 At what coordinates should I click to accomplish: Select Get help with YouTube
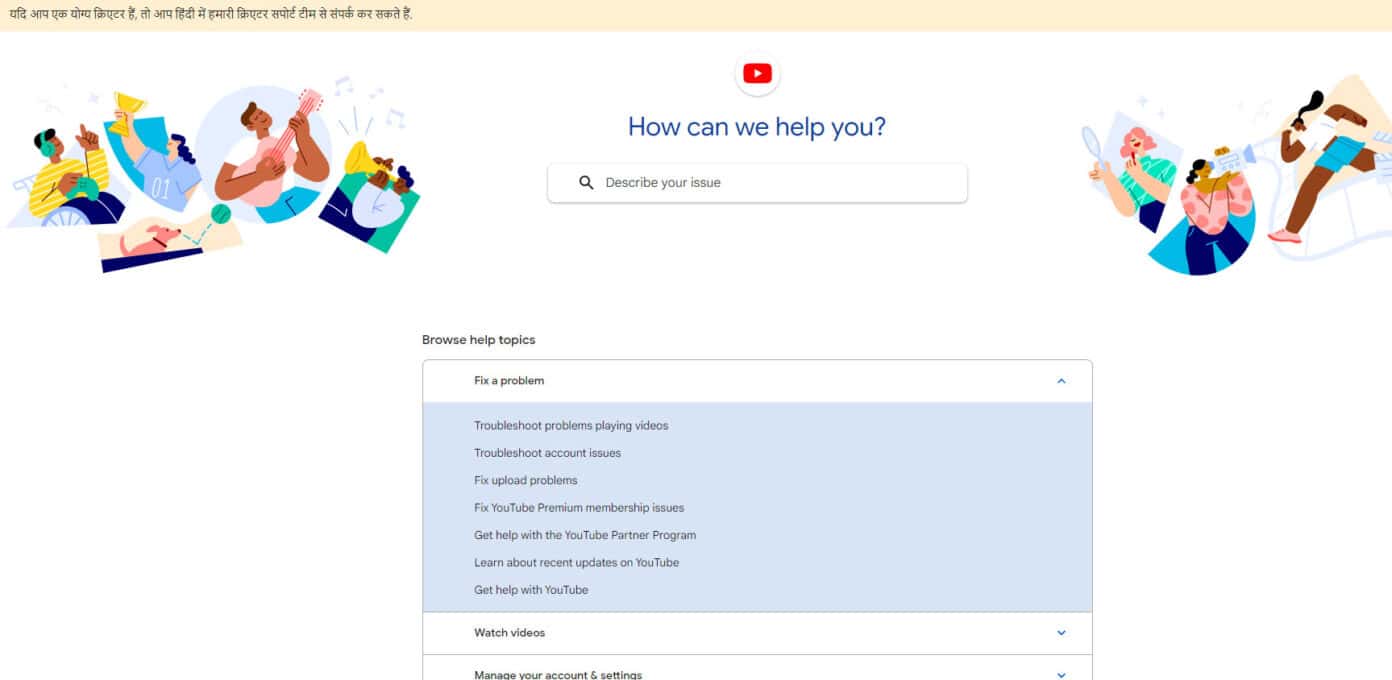coord(530,589)
